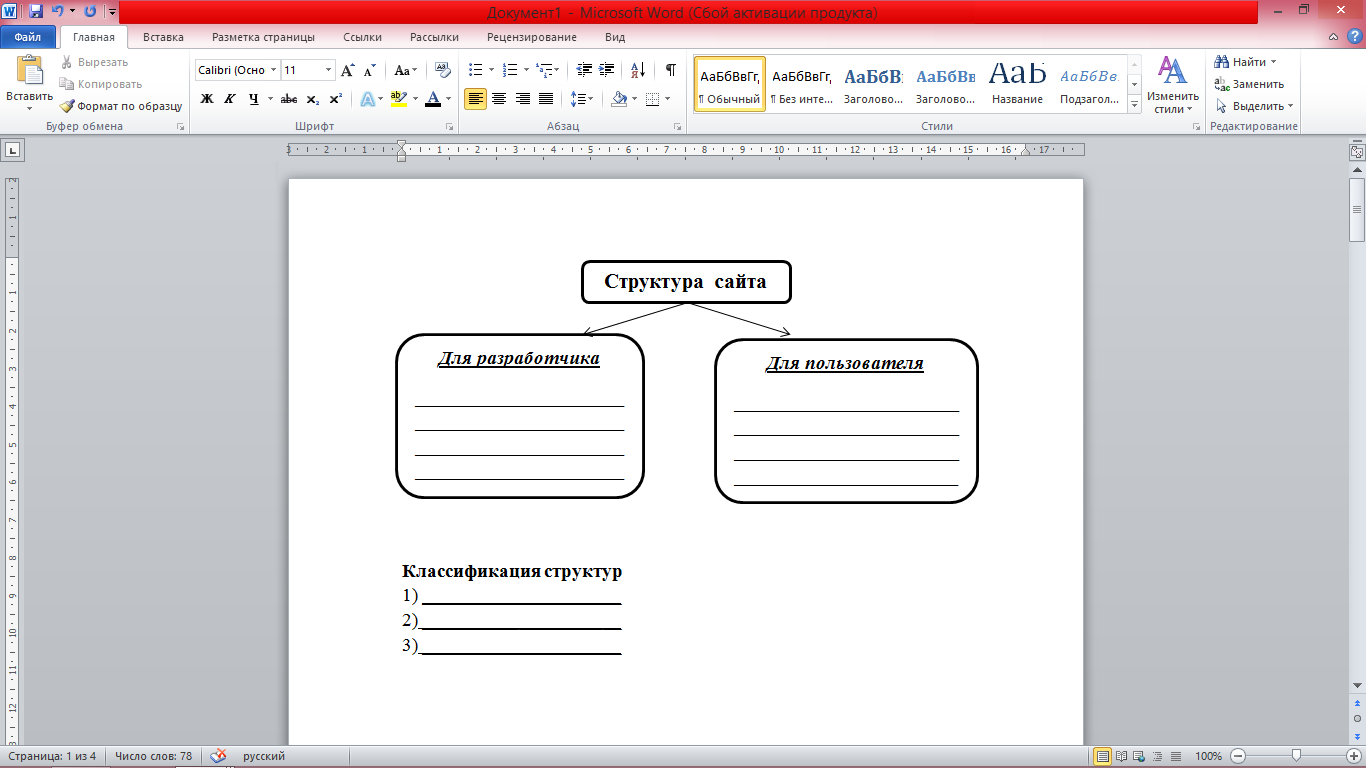This screenshot has width=1366, height=768.
Task: Expand the styles gallery More button
Action: click(x=1135, y=104)
